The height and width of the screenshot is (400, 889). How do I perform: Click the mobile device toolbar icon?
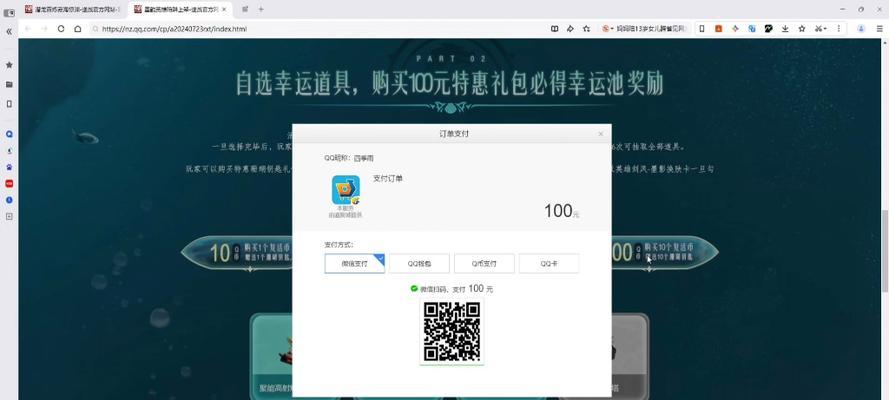coord(702,28)
